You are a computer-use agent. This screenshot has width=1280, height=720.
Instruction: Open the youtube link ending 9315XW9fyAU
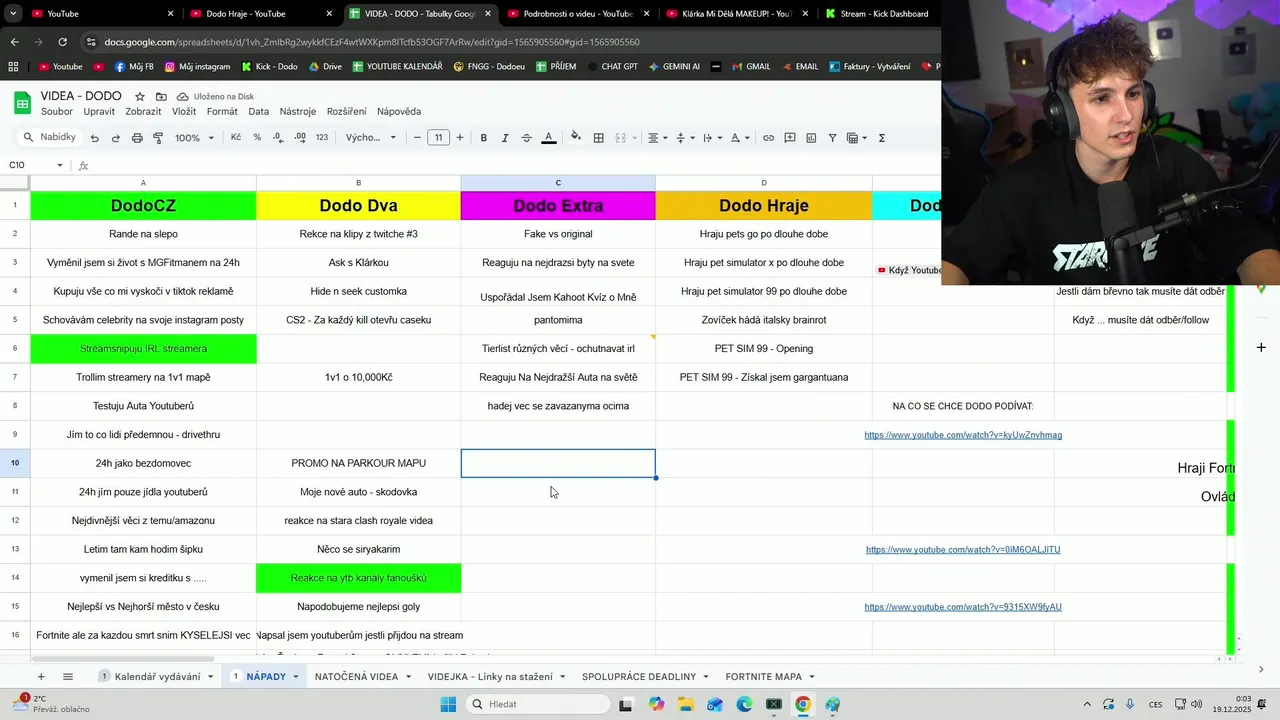[x=963, y=607]
